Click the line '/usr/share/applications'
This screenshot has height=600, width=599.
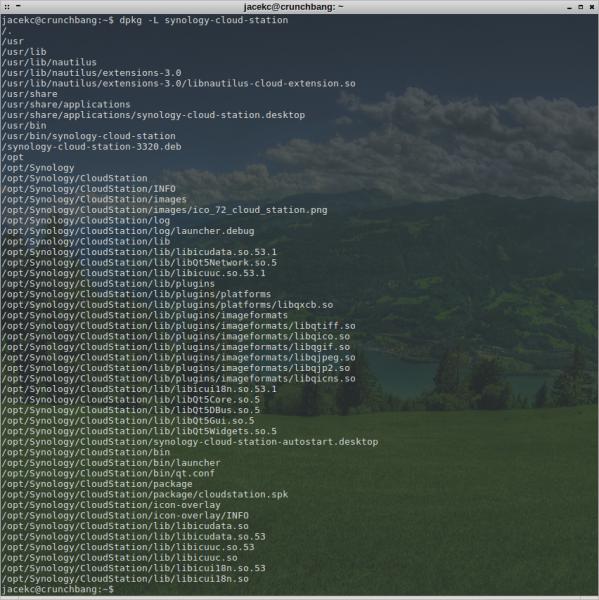click(x=66, y=104)
